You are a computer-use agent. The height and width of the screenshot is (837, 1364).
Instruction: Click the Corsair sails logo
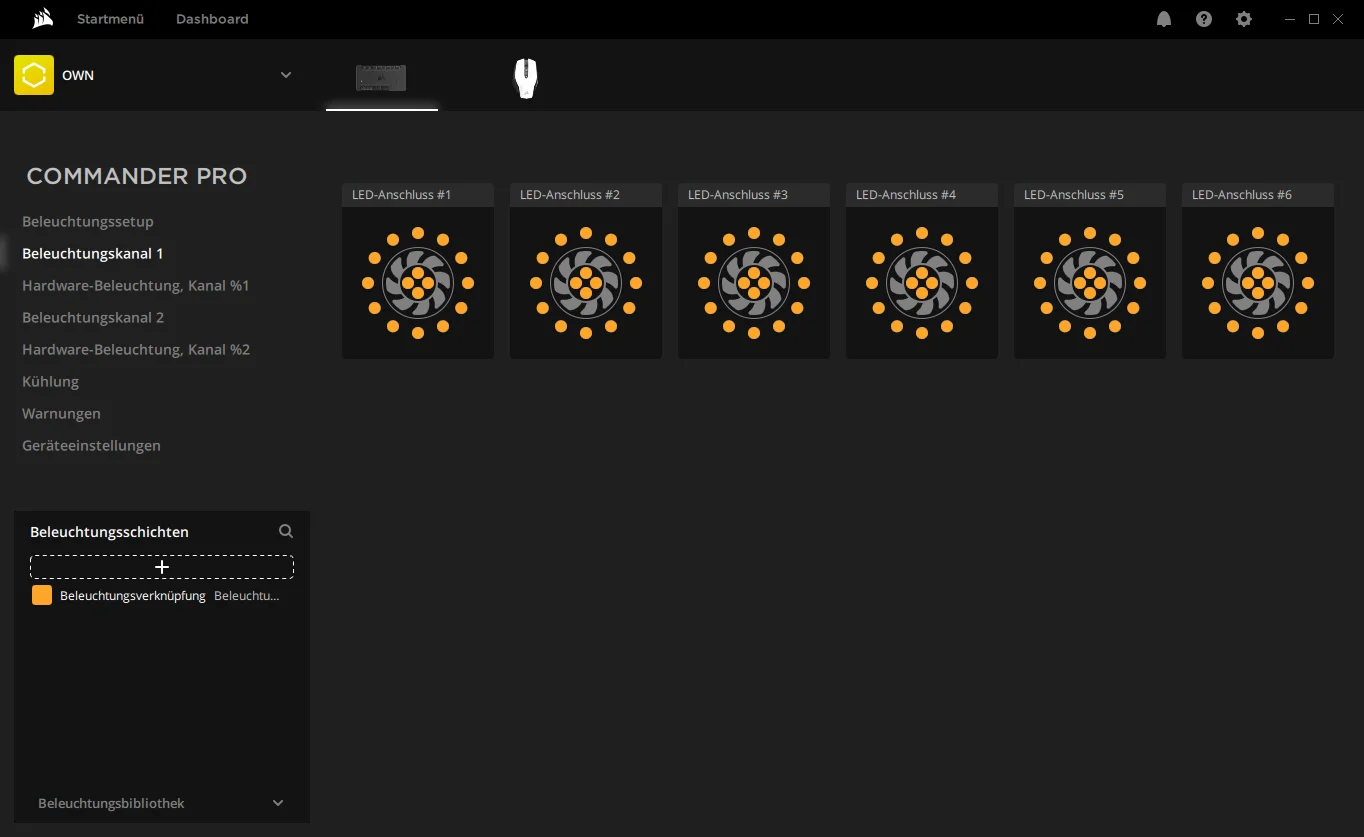pos(42,18)
